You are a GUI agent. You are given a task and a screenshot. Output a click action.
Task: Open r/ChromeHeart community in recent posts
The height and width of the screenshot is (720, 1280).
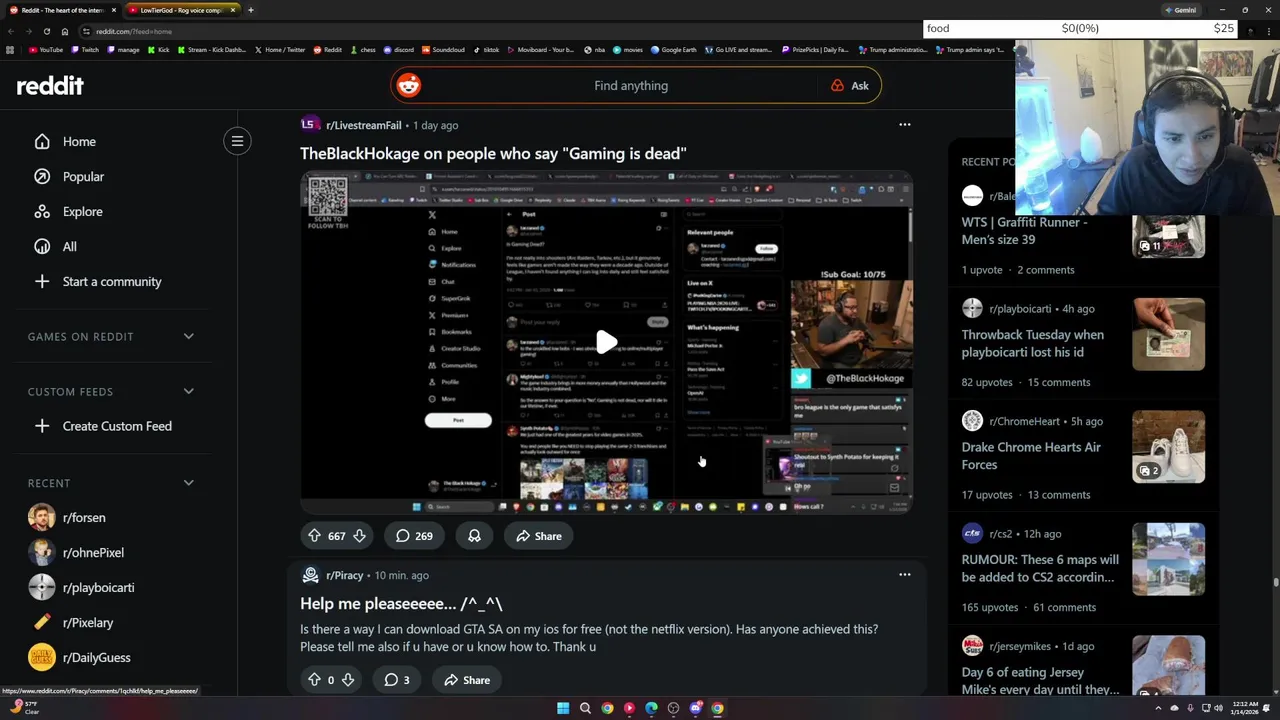coord(1023,422)
